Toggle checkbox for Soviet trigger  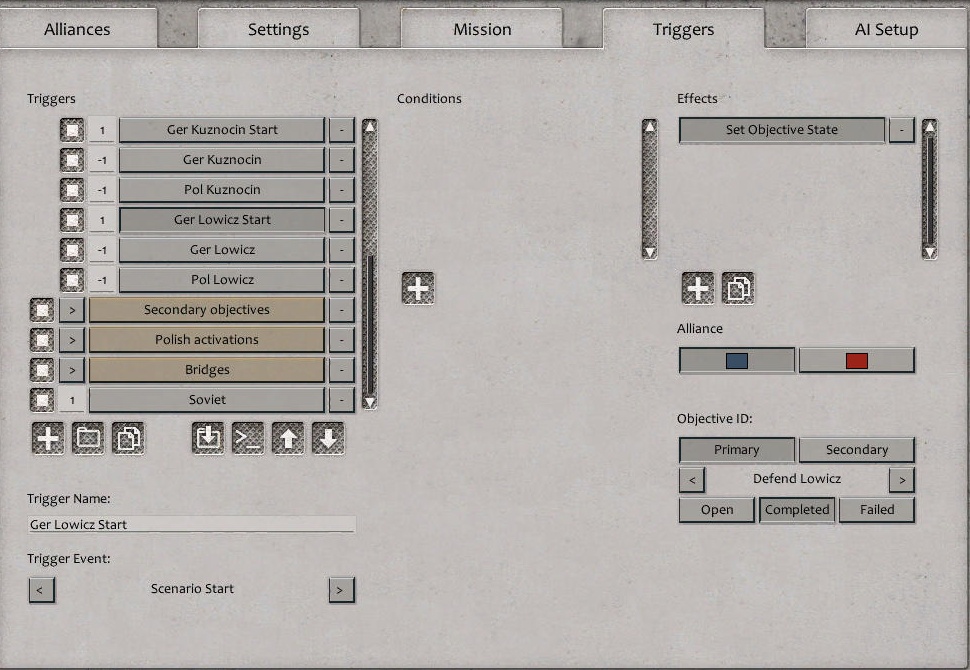(x=42, y=400)
